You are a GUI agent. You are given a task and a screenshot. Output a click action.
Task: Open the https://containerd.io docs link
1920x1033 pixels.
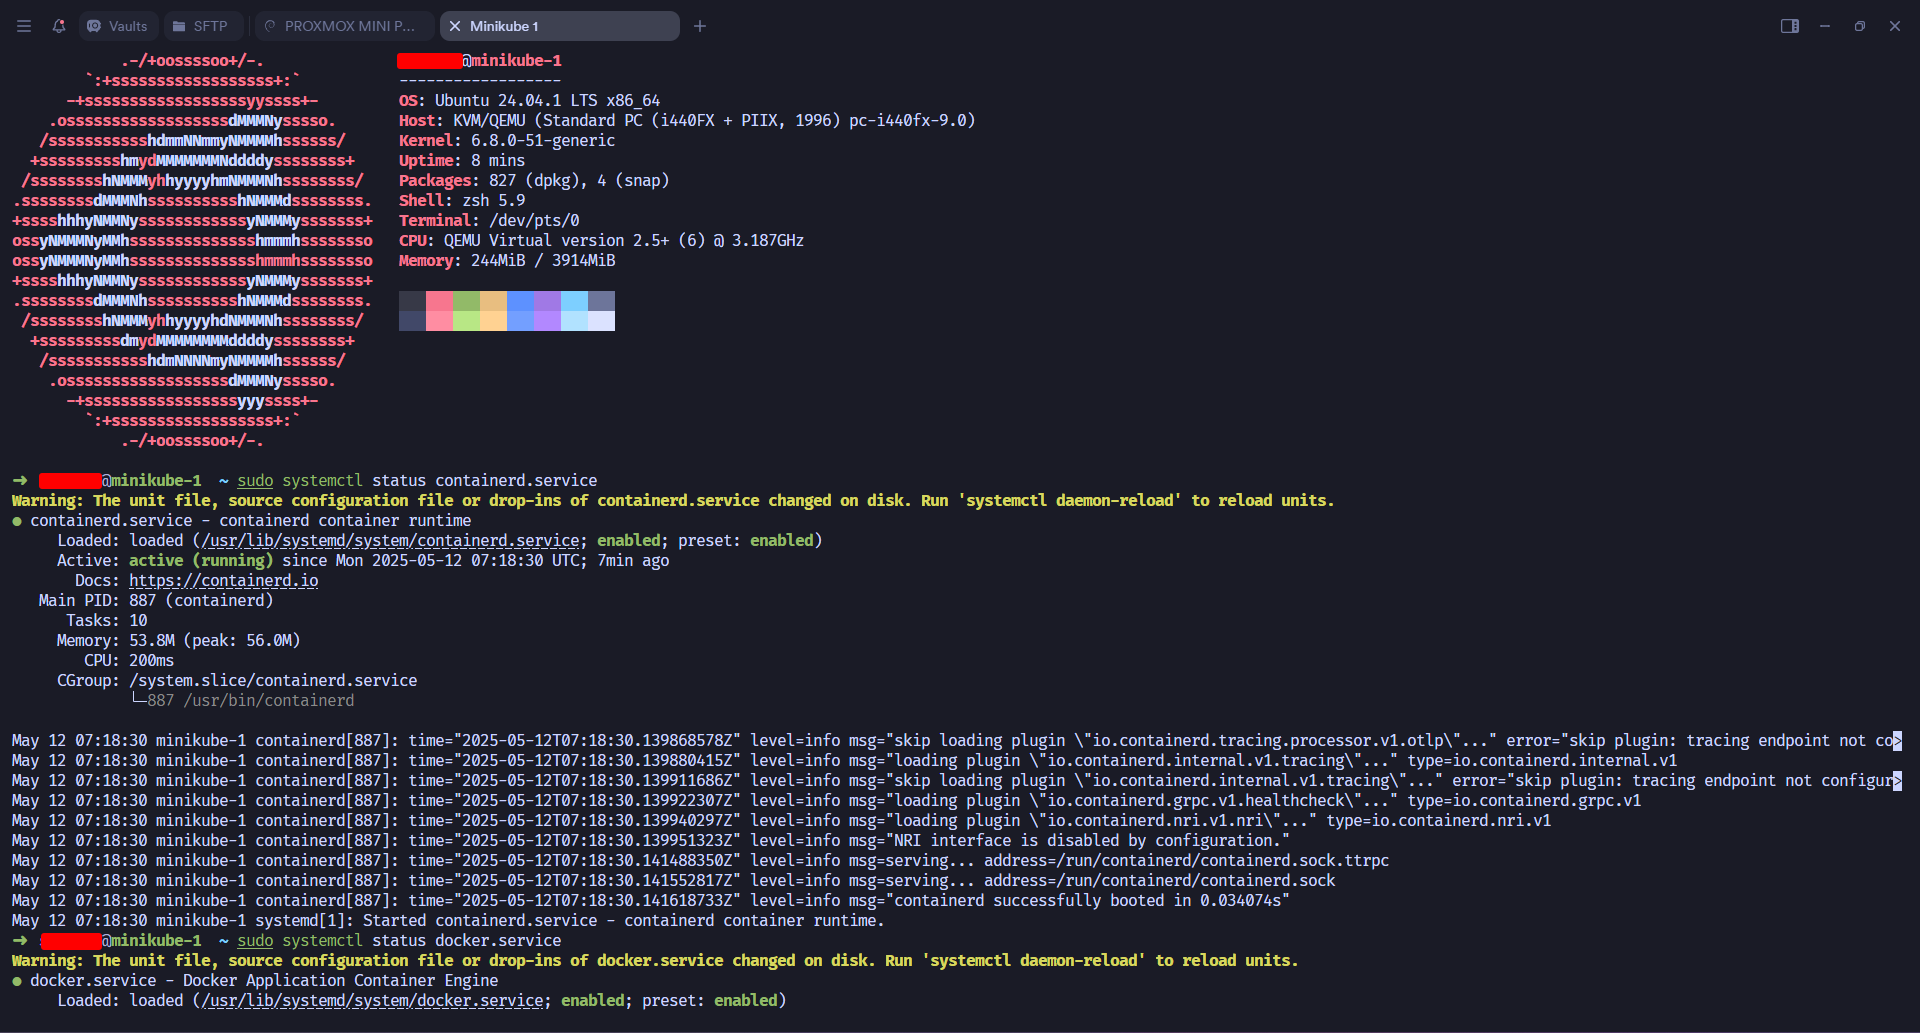(224, 581)
